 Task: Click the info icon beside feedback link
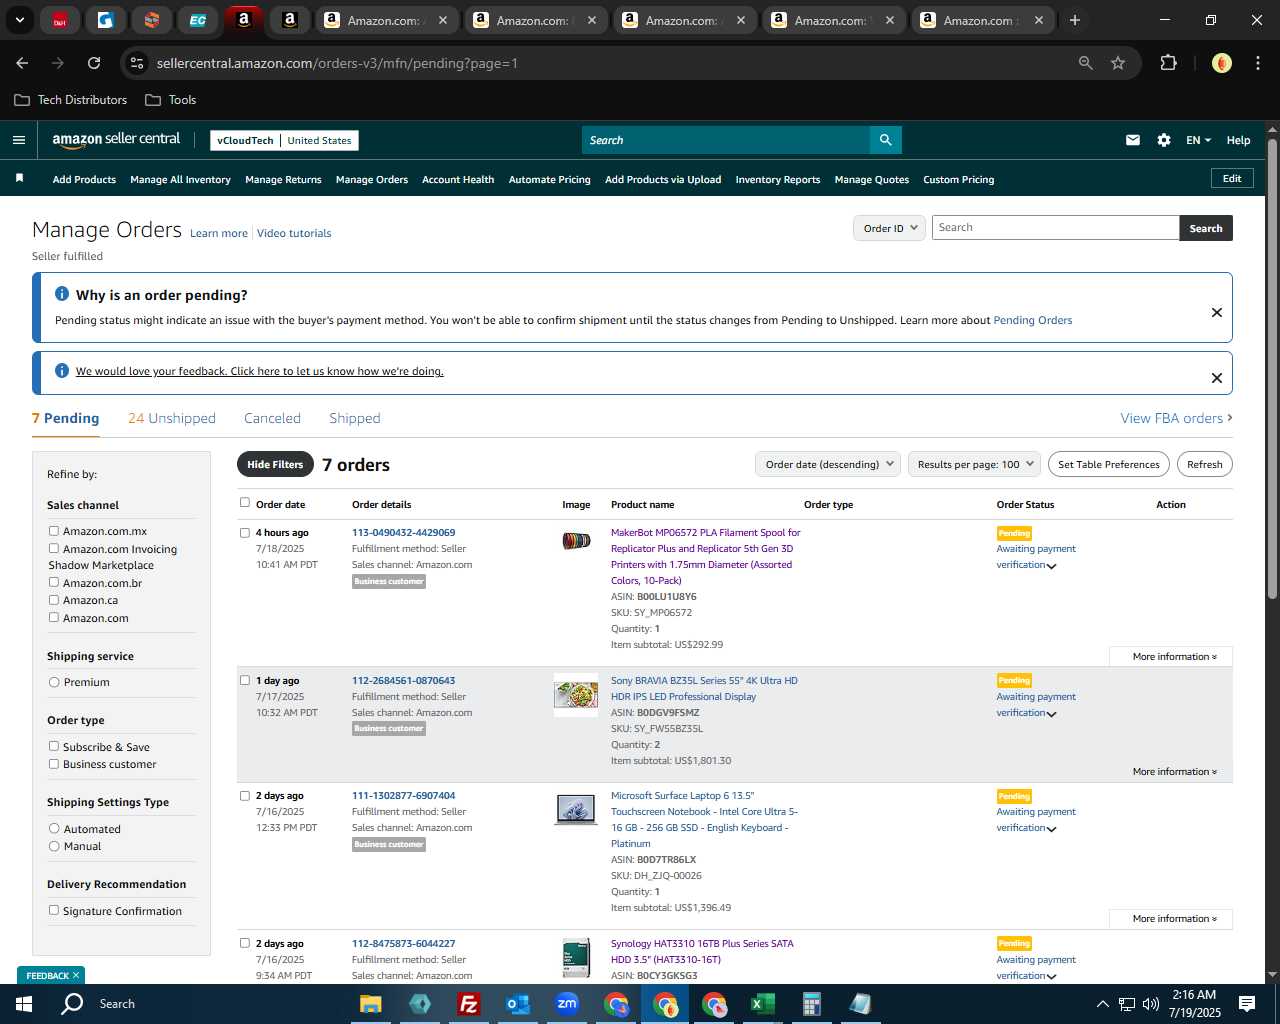61,371
